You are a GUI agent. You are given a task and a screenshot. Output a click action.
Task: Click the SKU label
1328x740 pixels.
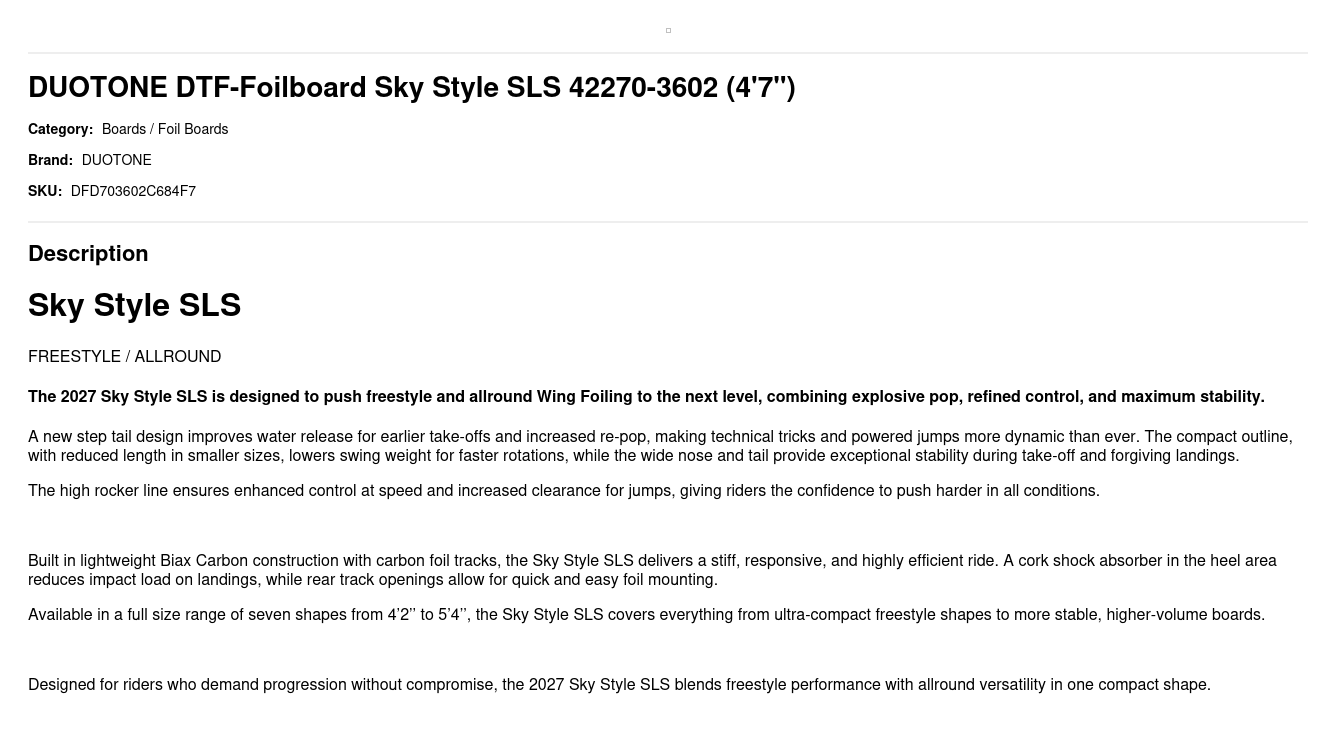(x=45, y=191)
